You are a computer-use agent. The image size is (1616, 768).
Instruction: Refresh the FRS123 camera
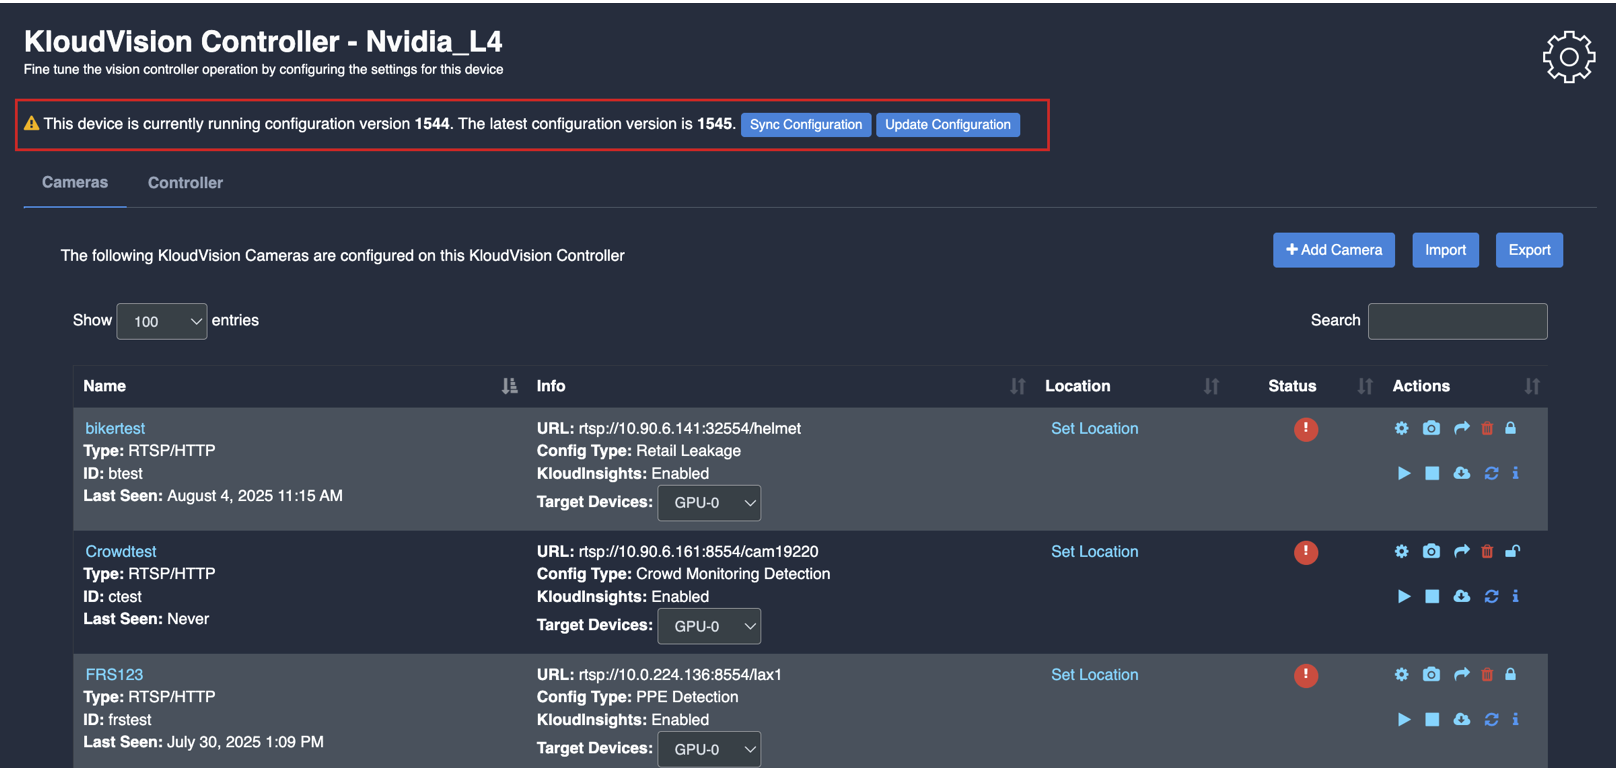pyautogui.click(x=1491, y=719)
